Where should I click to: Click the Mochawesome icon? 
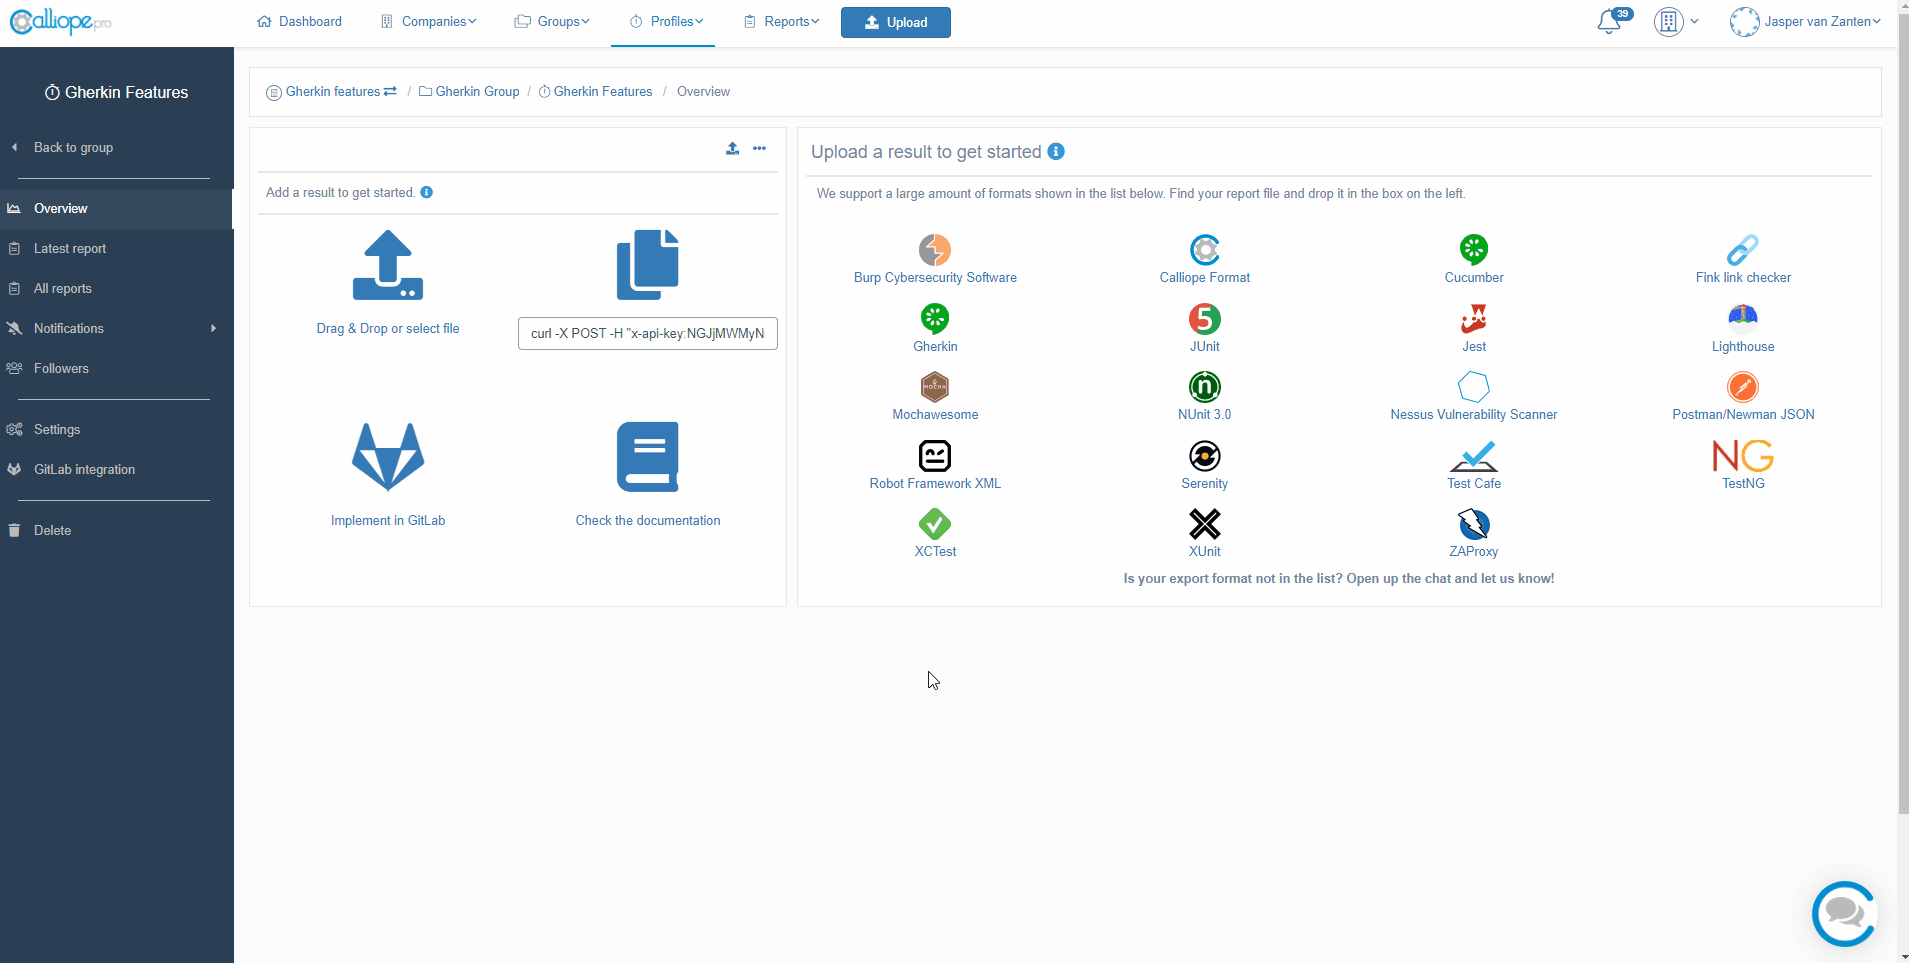coord(935,387)
